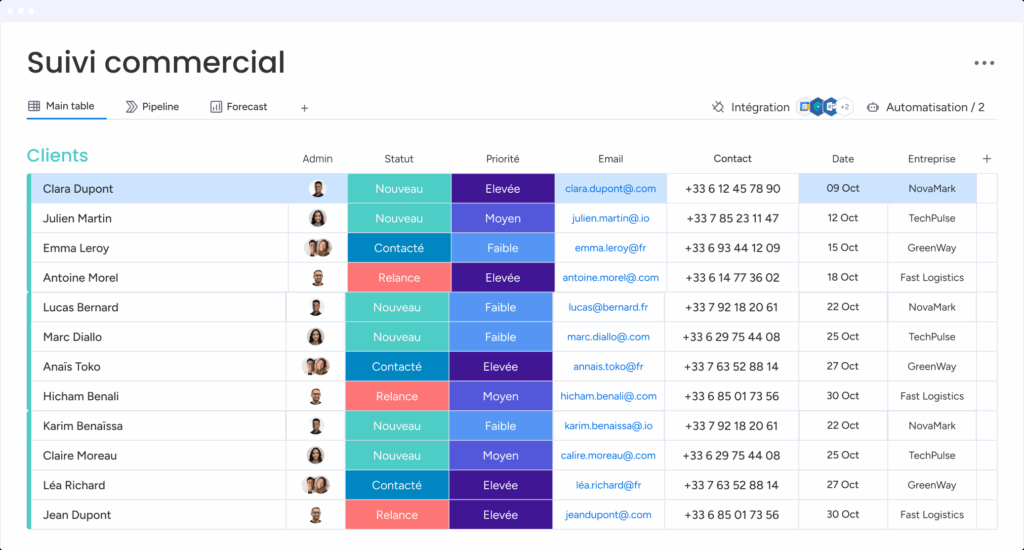Click the Admin column header
1024x550 pixels.
(x=317, y=159)
